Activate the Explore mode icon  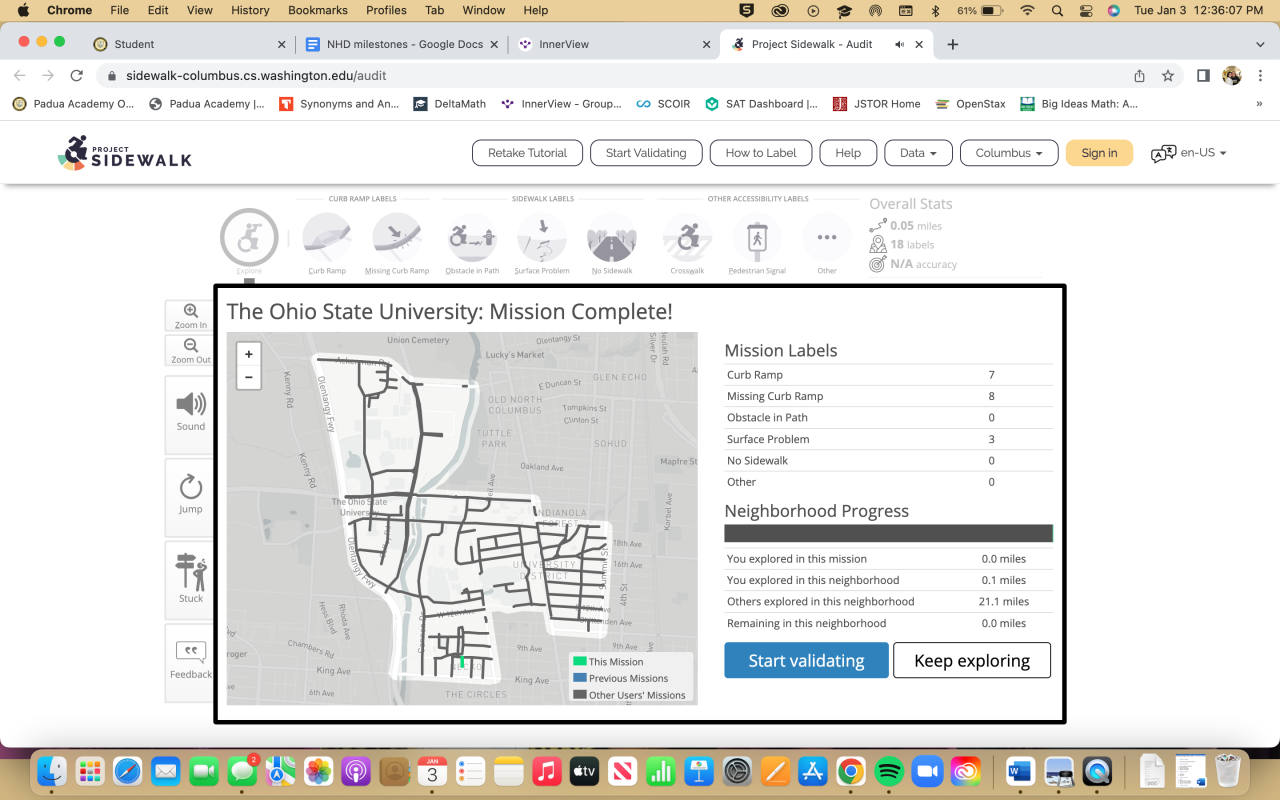[x=249, y=238]
